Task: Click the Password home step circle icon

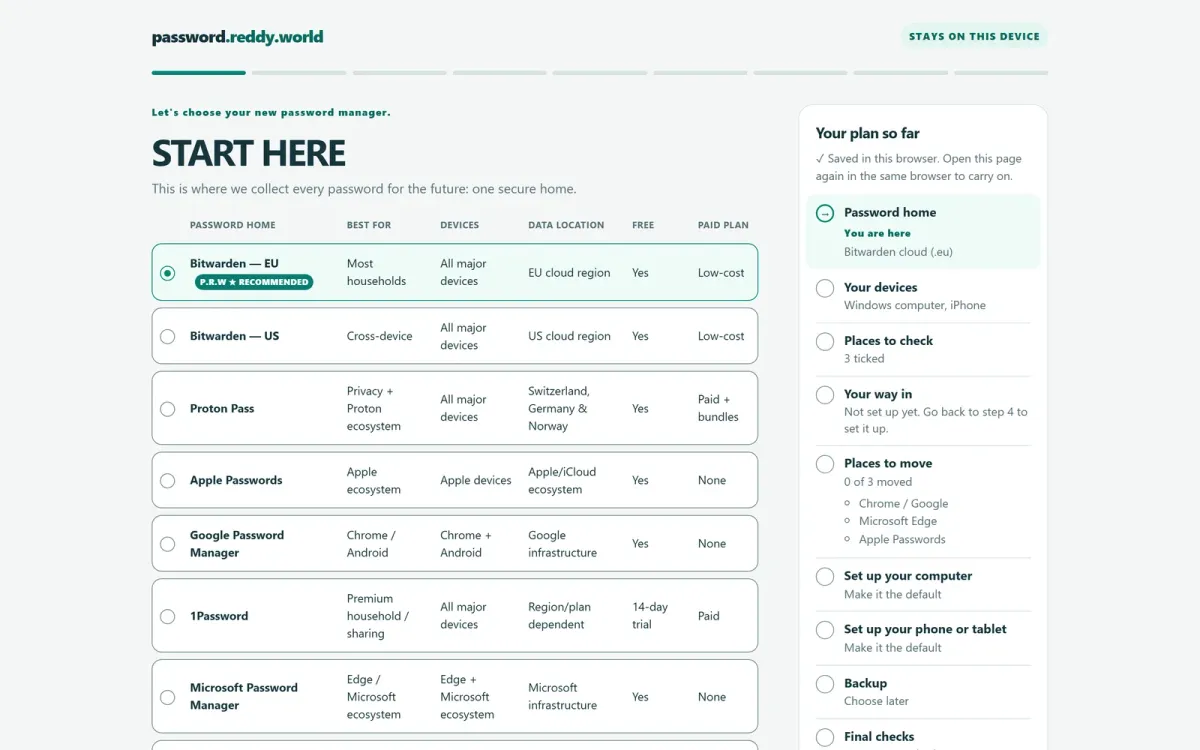Action: coord(825,213)
